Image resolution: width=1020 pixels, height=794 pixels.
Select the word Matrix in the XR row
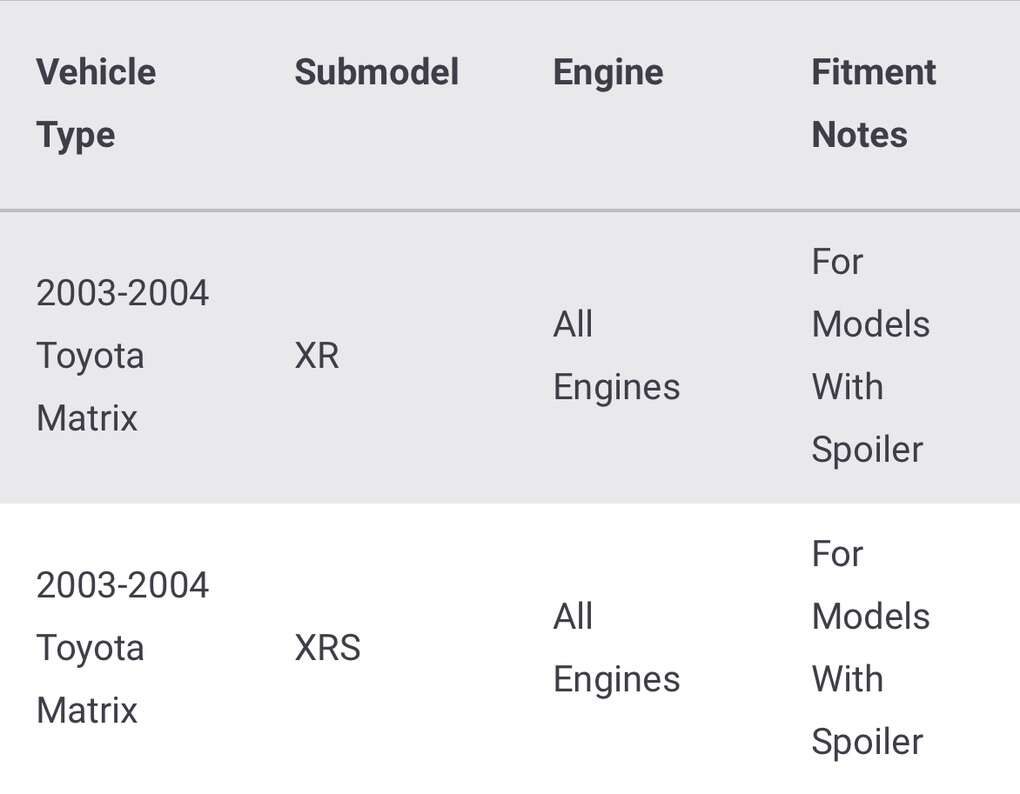point(87,417)
